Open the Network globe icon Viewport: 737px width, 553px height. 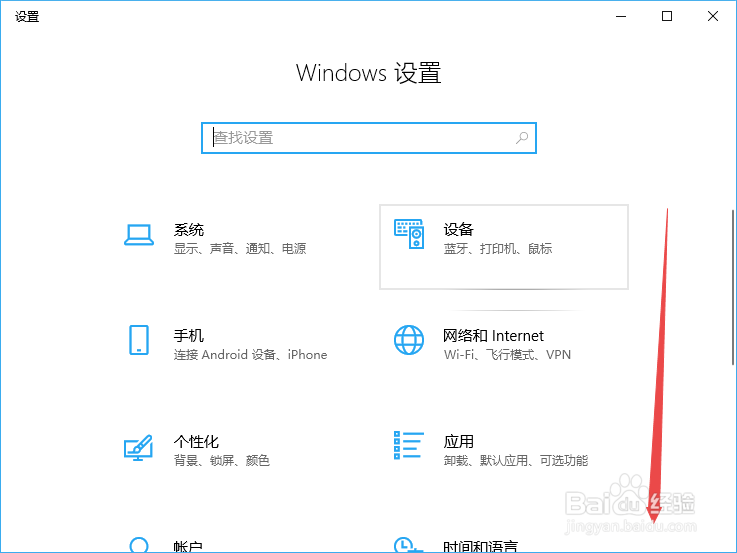[x=409, y=340]
